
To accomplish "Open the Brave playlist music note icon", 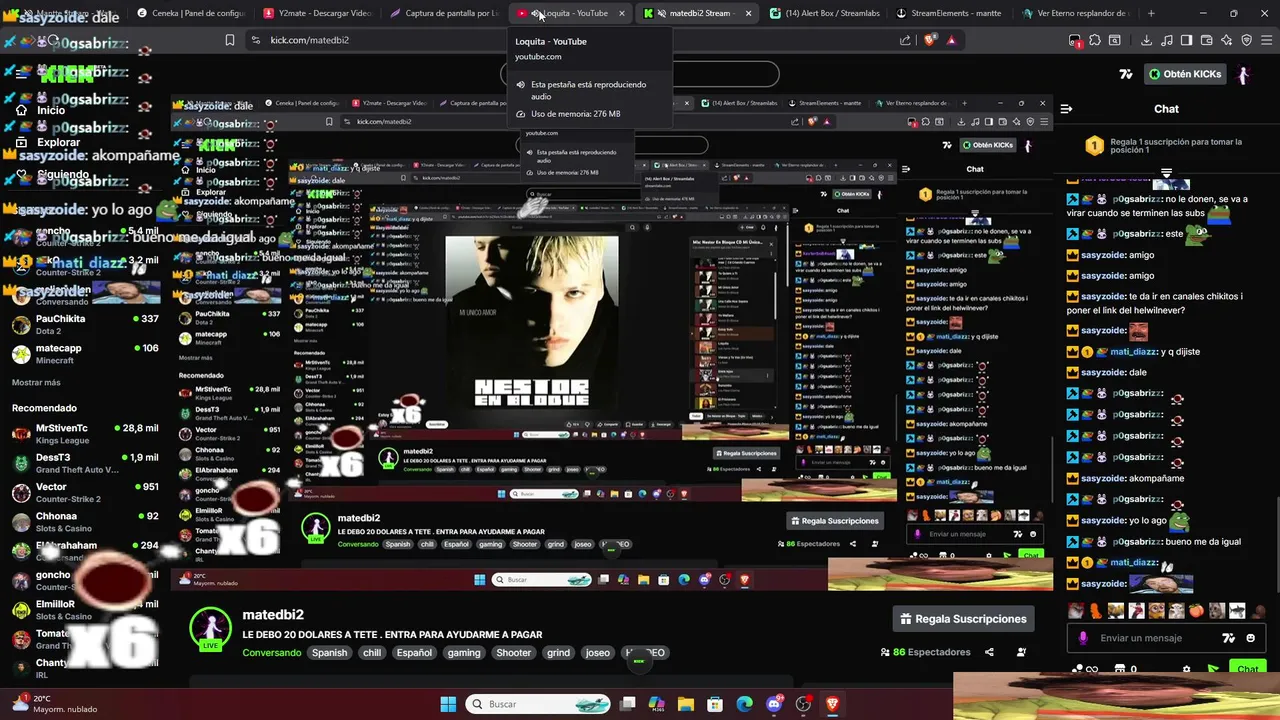I will (1166, 40).
